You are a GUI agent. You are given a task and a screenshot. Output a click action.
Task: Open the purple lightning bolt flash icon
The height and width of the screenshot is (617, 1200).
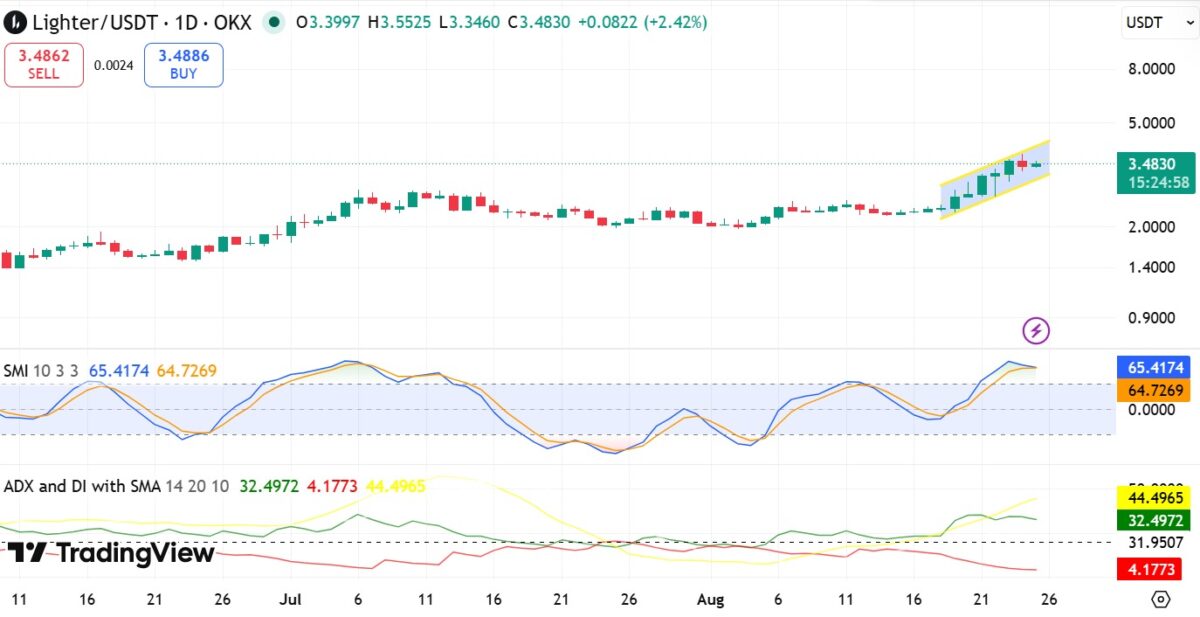1036,330
